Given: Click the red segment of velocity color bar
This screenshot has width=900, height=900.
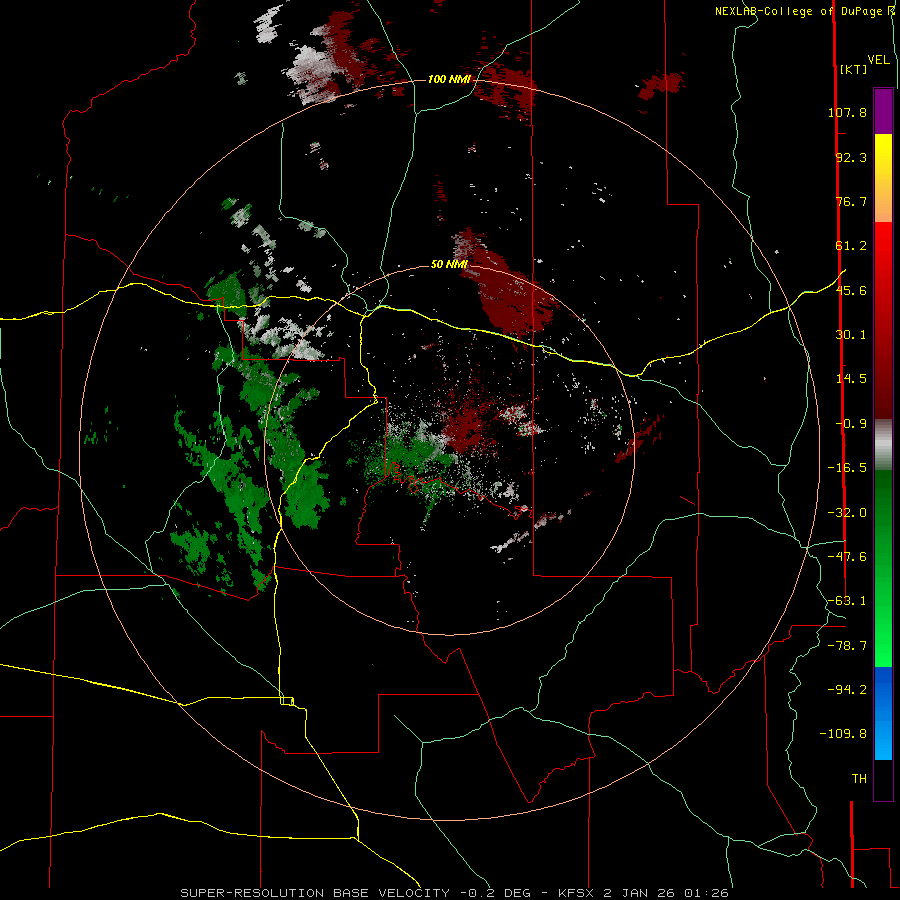Looking at the screenshot, I should tap(883, 320).
